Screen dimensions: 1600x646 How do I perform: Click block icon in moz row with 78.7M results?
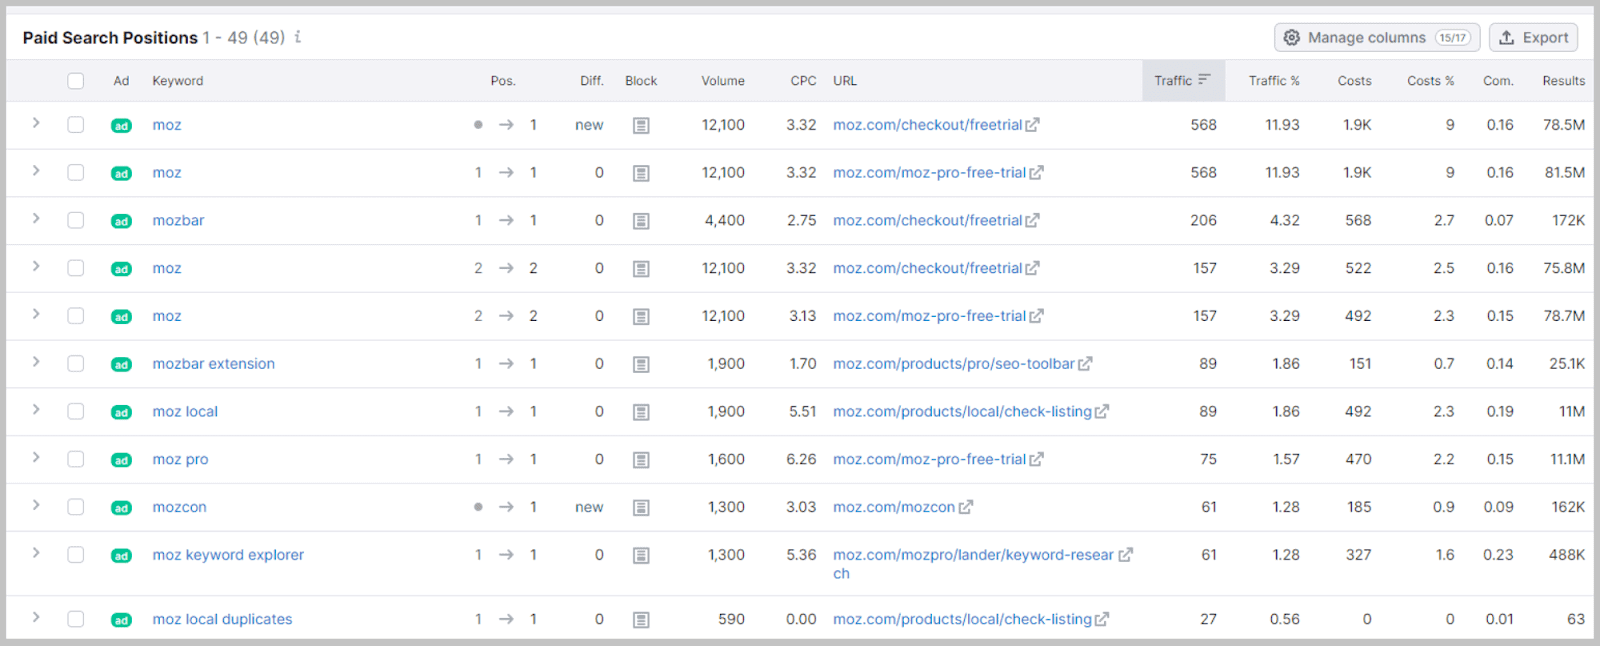(x=641, y=317)
